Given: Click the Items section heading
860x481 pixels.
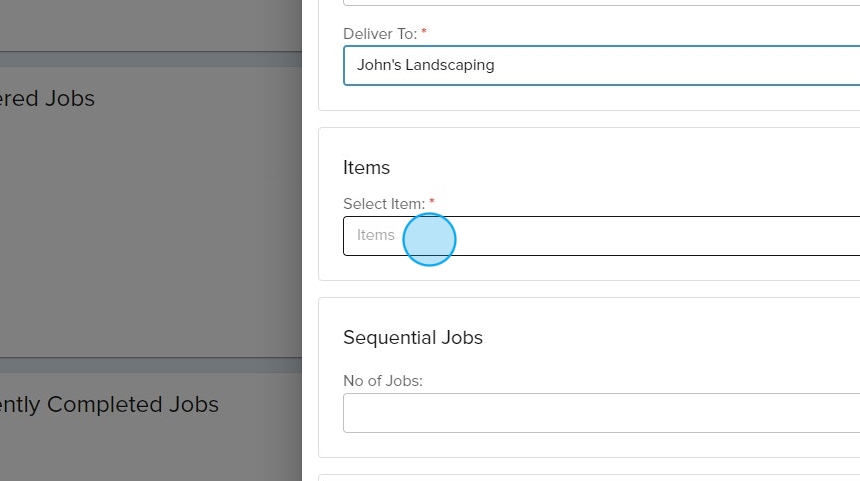Looking at the screenshot, I should [366, 167].
